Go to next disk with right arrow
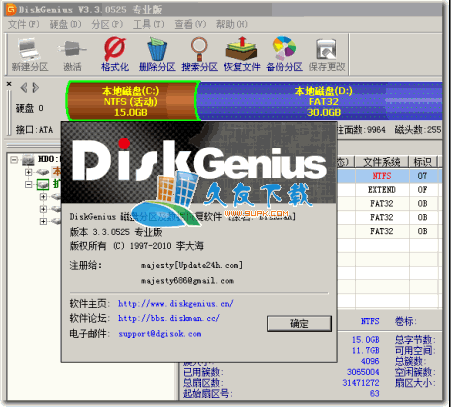 [x=35, y=88]
